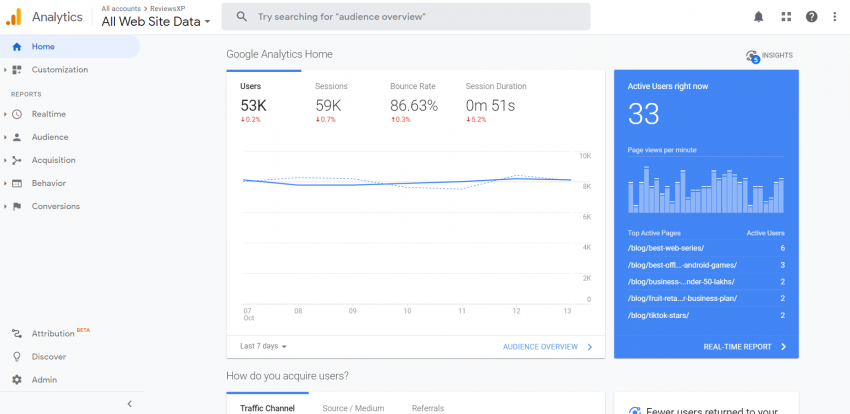Image resolution: width=850 pixels, height=414 pixels.
Task: Click the Behavior window icon
Action: (x=17, y=183)
